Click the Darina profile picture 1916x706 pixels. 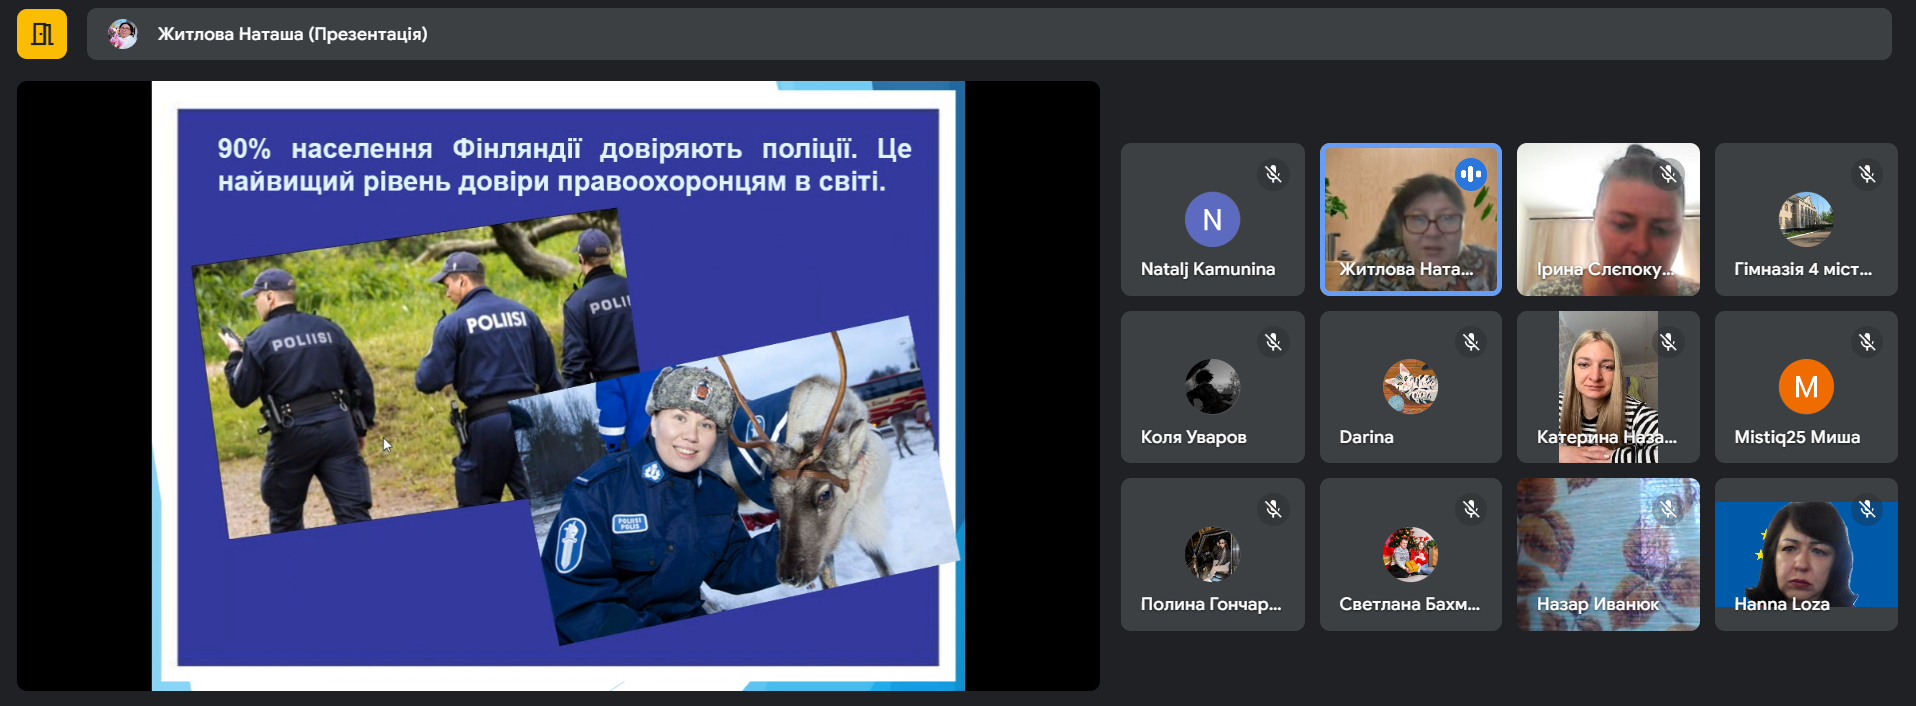tap(1410, 387)
